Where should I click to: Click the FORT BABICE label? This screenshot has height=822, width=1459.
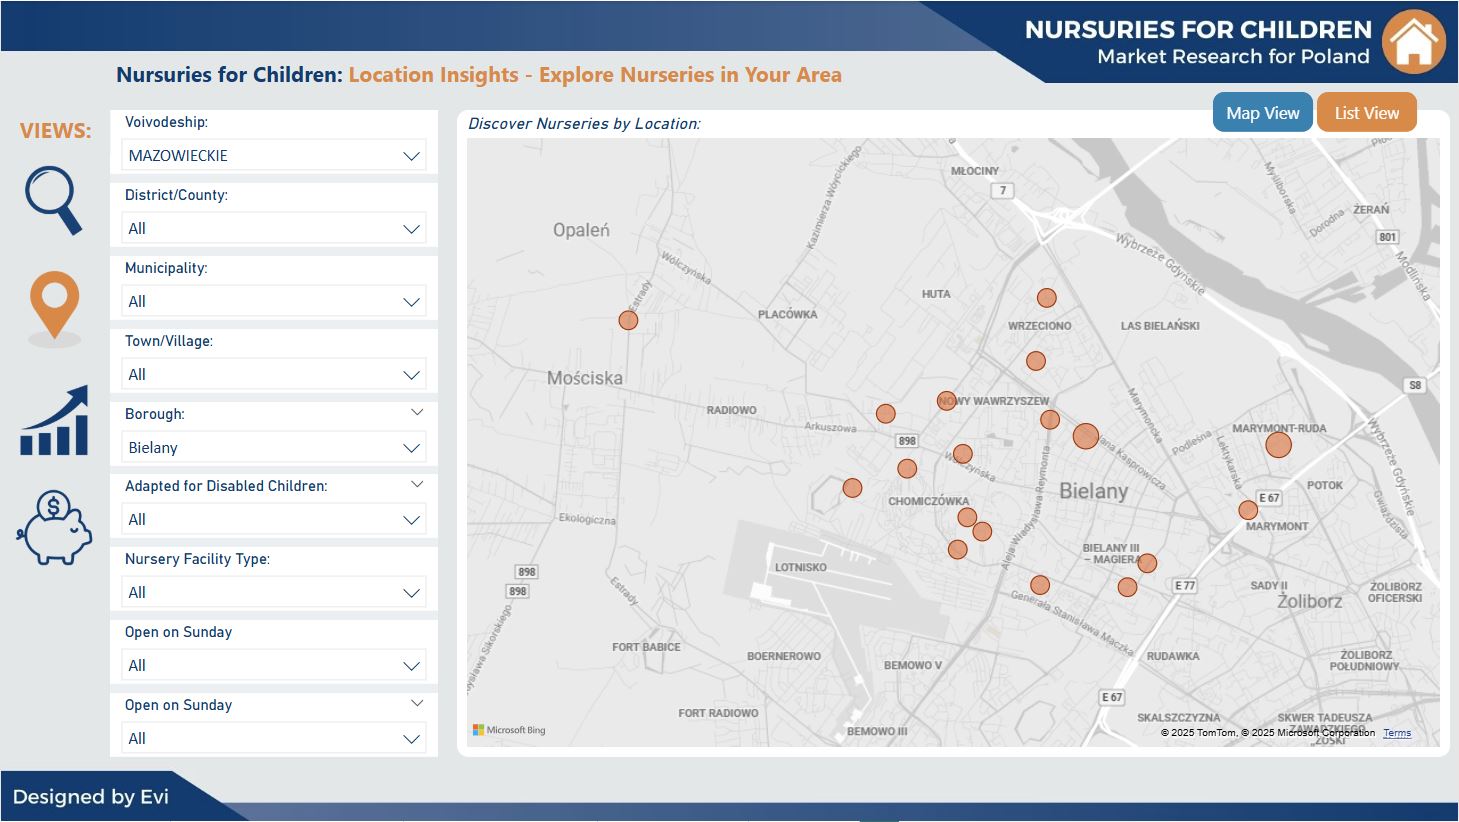(646, 647)
